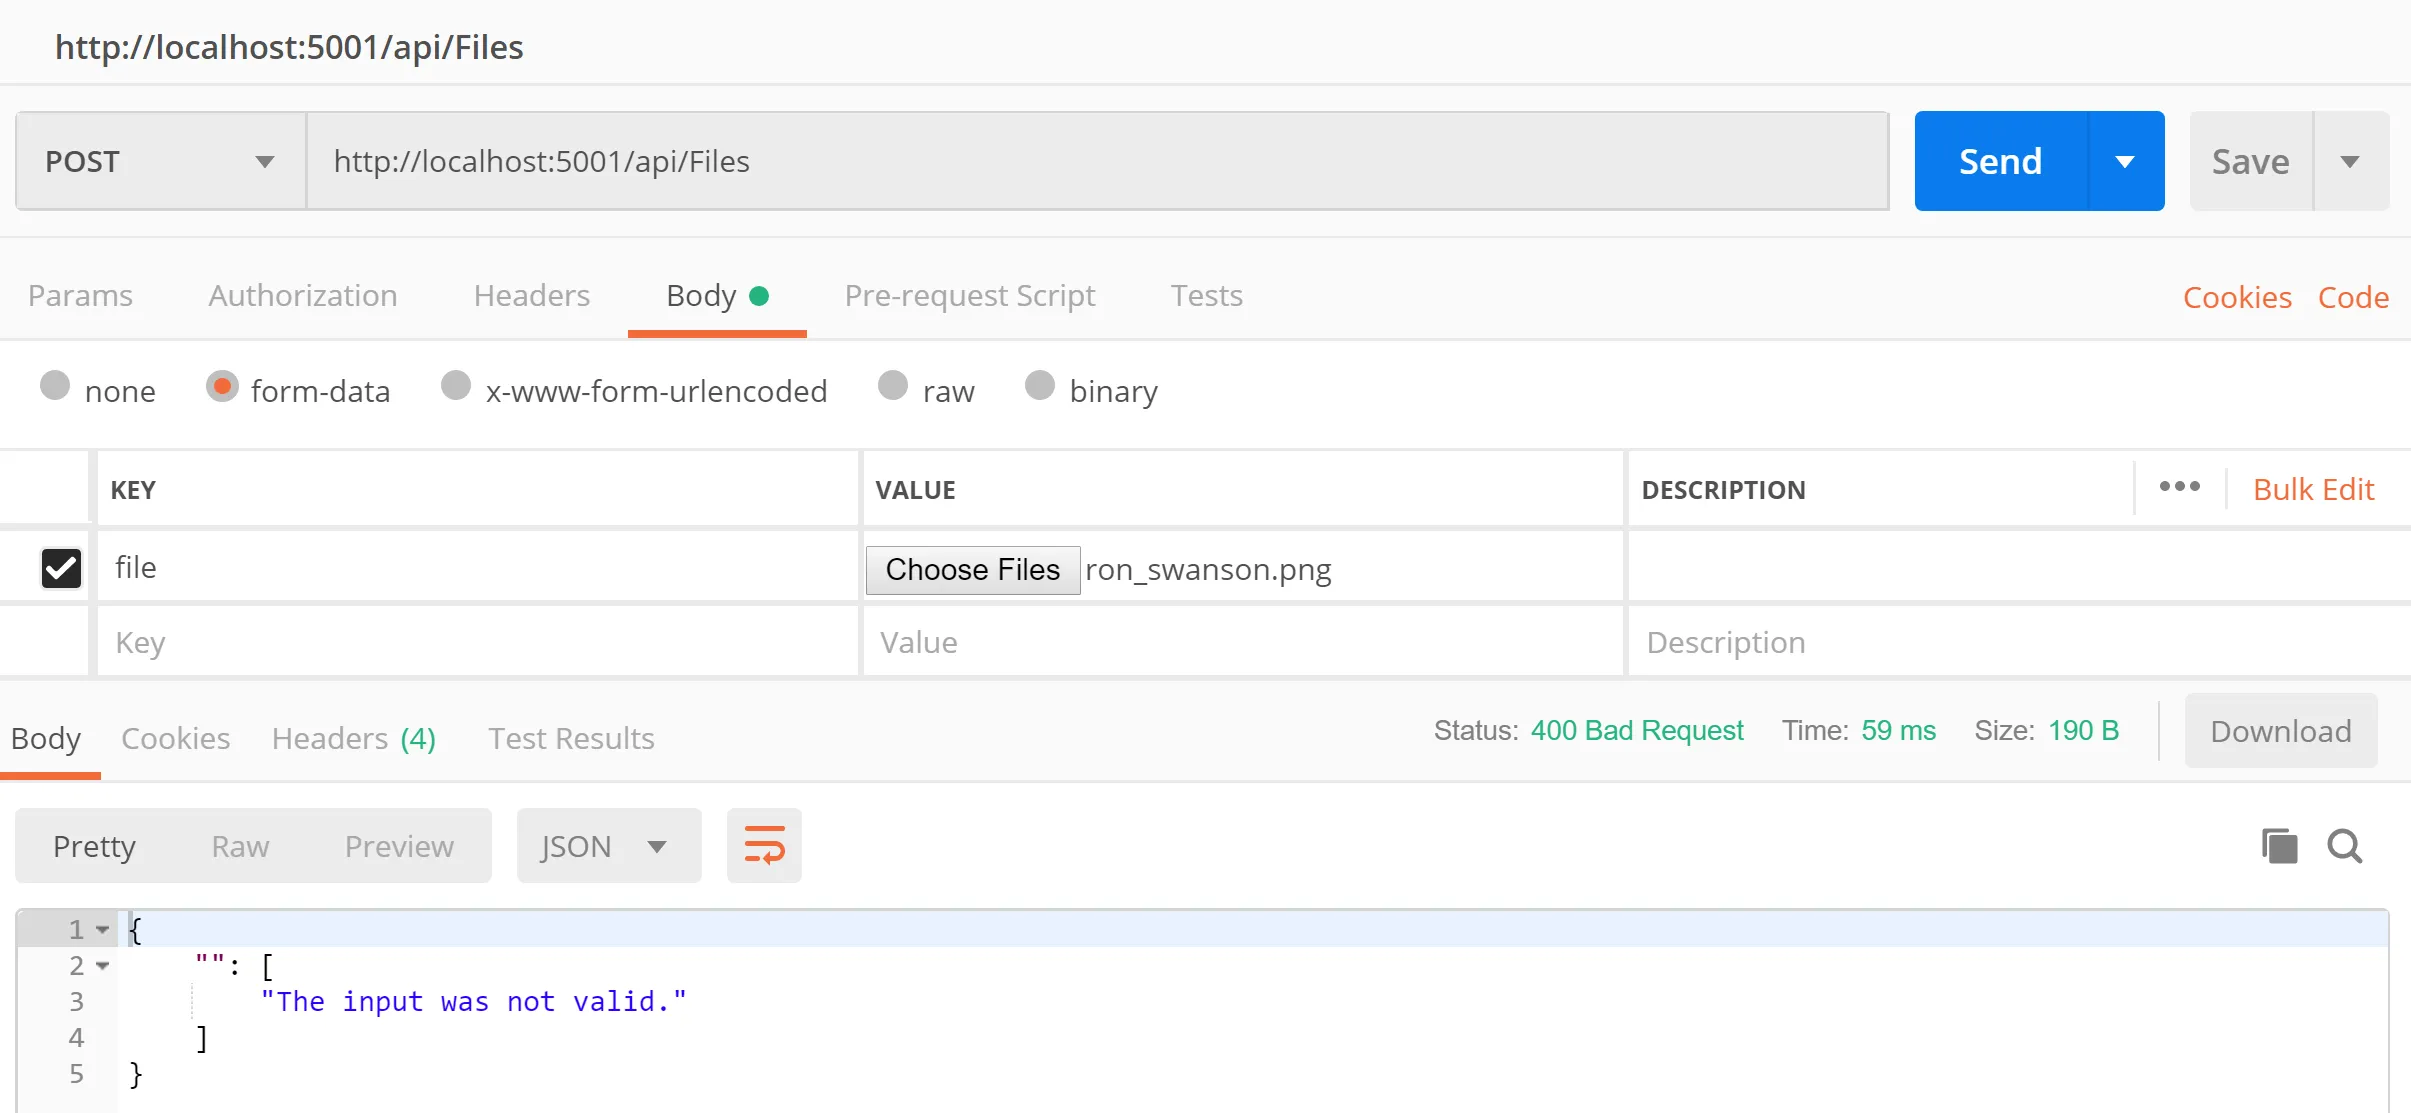The image size is (2411, 1113).
Task: Toggle the response word wrap icon
Action: [764, 846]
